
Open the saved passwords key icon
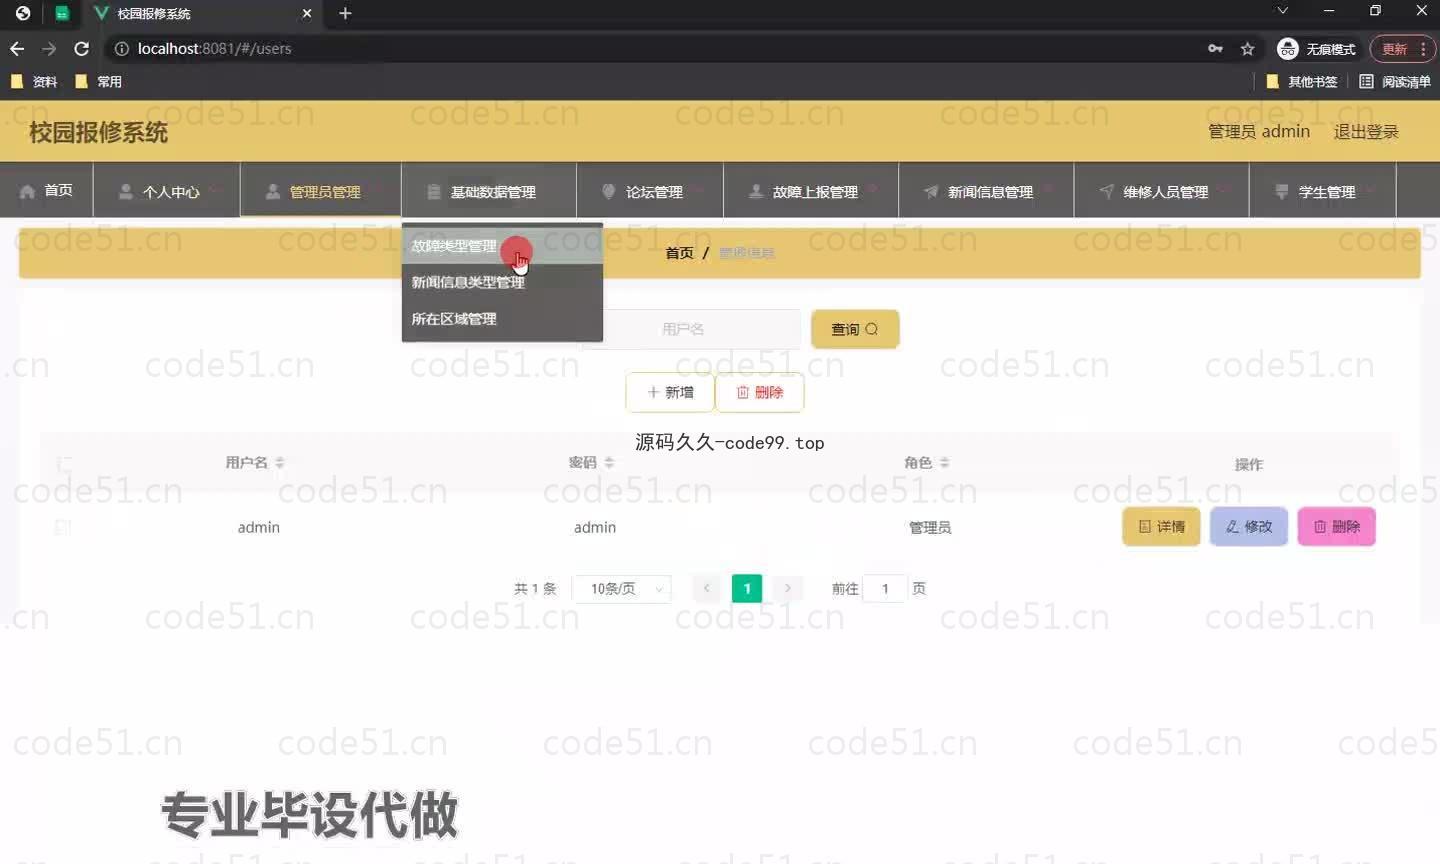1215,49
